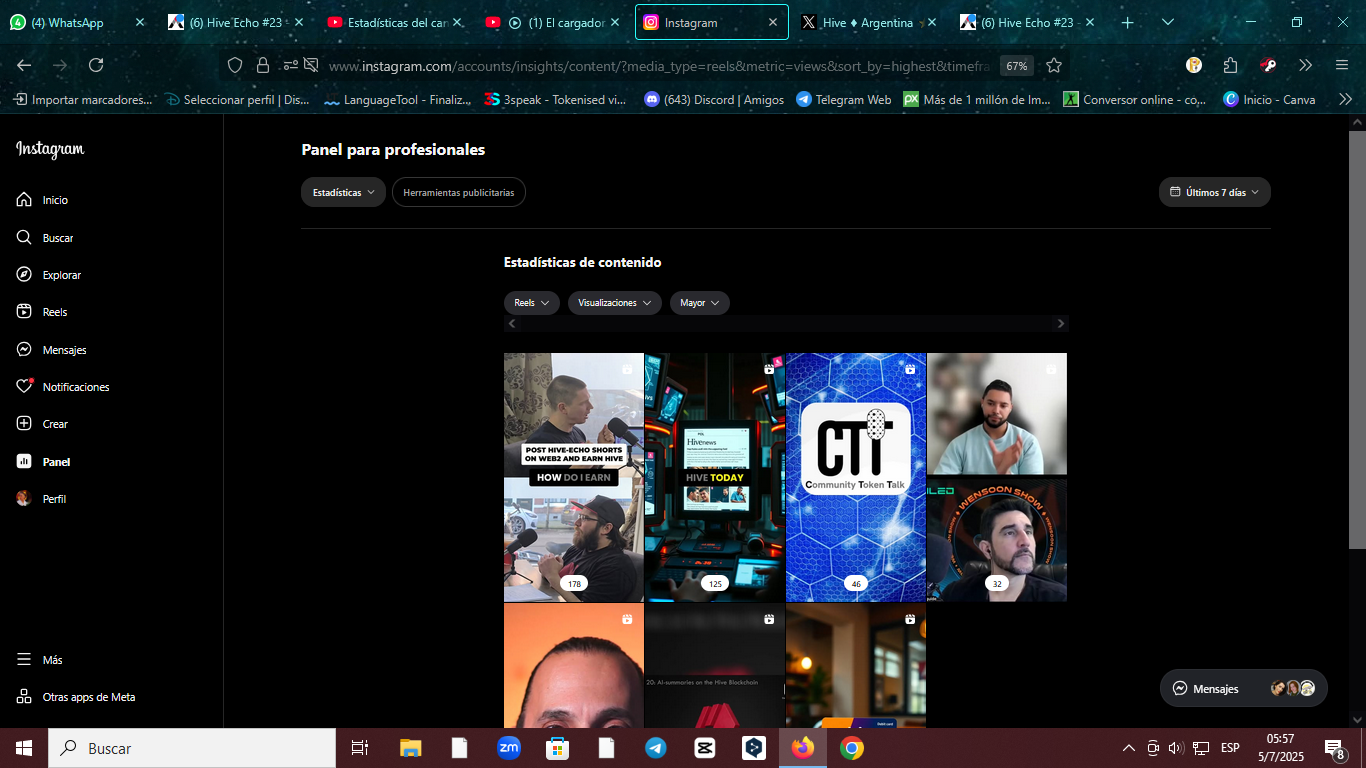The height and width of the screenshot is (768, 1366).
Task: Click the page vertical scrollbar
Action: pyautogui.click(x=1357, y=340)
